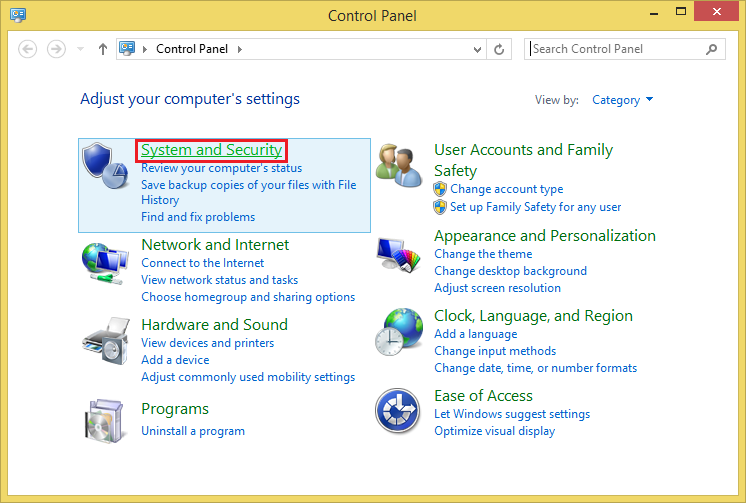Open Adjust commonly used mobility settings

pos(248,377)
